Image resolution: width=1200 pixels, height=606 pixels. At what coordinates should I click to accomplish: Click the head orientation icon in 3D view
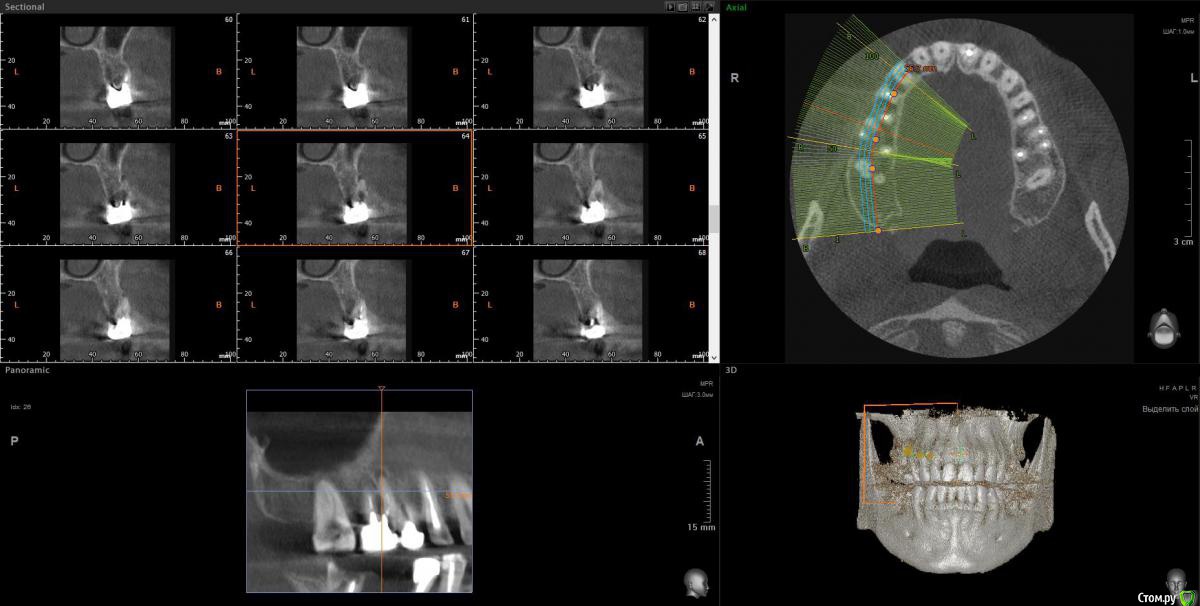pyautogui.click(x=1176, y=582)
